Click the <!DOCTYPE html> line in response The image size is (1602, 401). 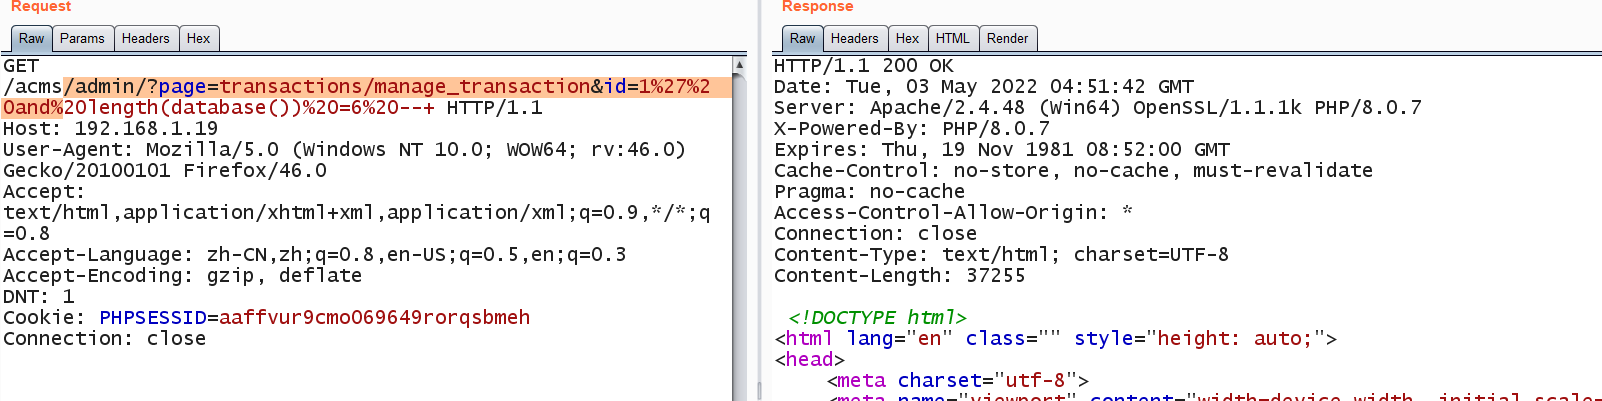[x=878, y=318]
